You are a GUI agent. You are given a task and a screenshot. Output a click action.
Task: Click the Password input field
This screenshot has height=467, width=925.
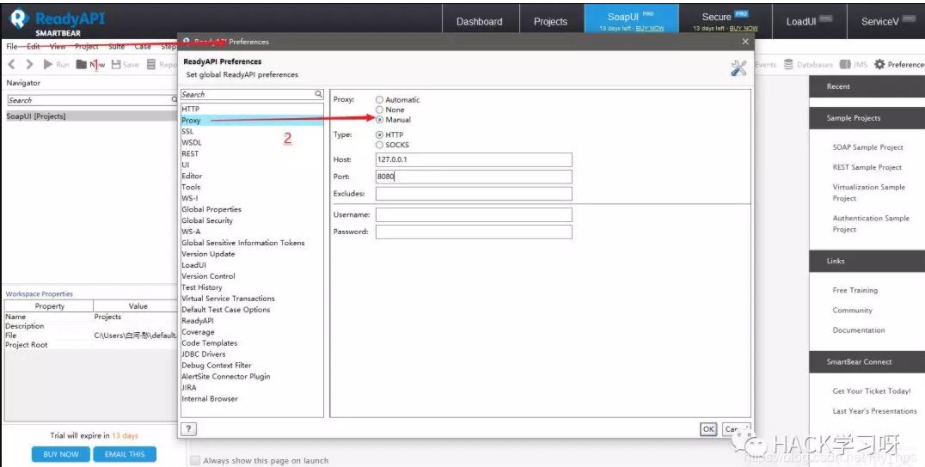coord(474,232)
